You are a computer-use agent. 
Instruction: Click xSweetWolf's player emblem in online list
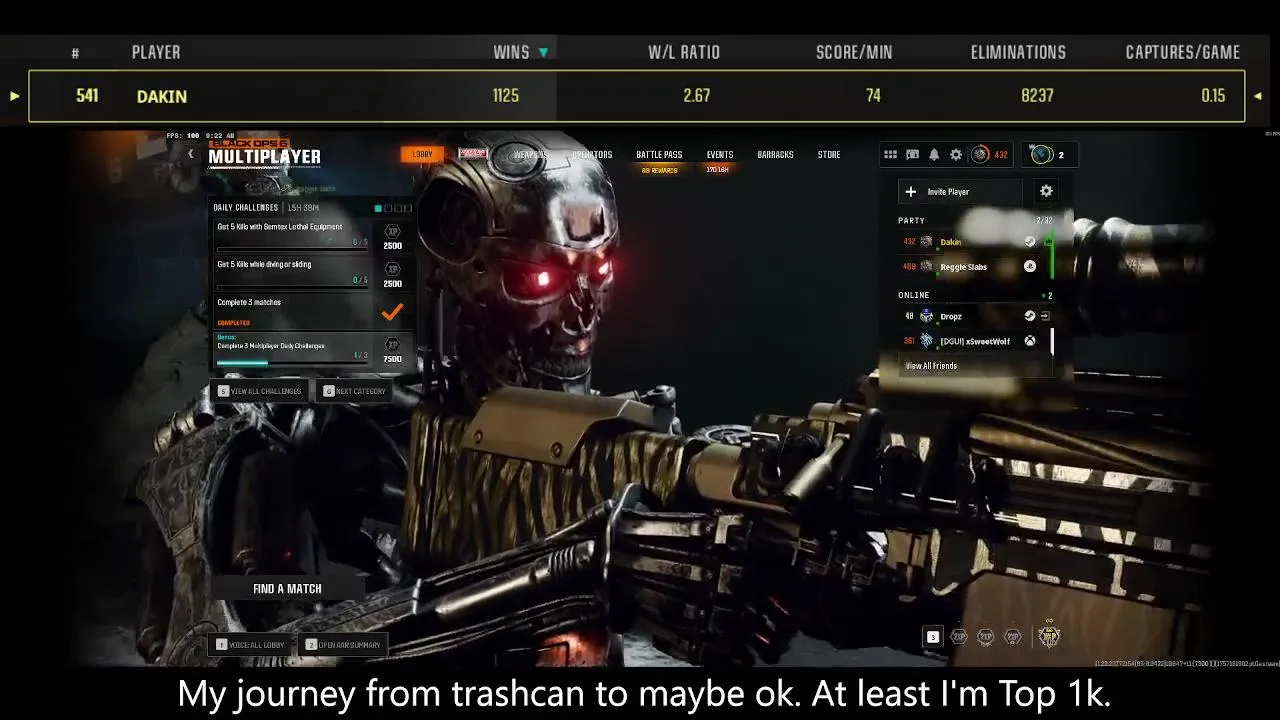tap(926, 341)
